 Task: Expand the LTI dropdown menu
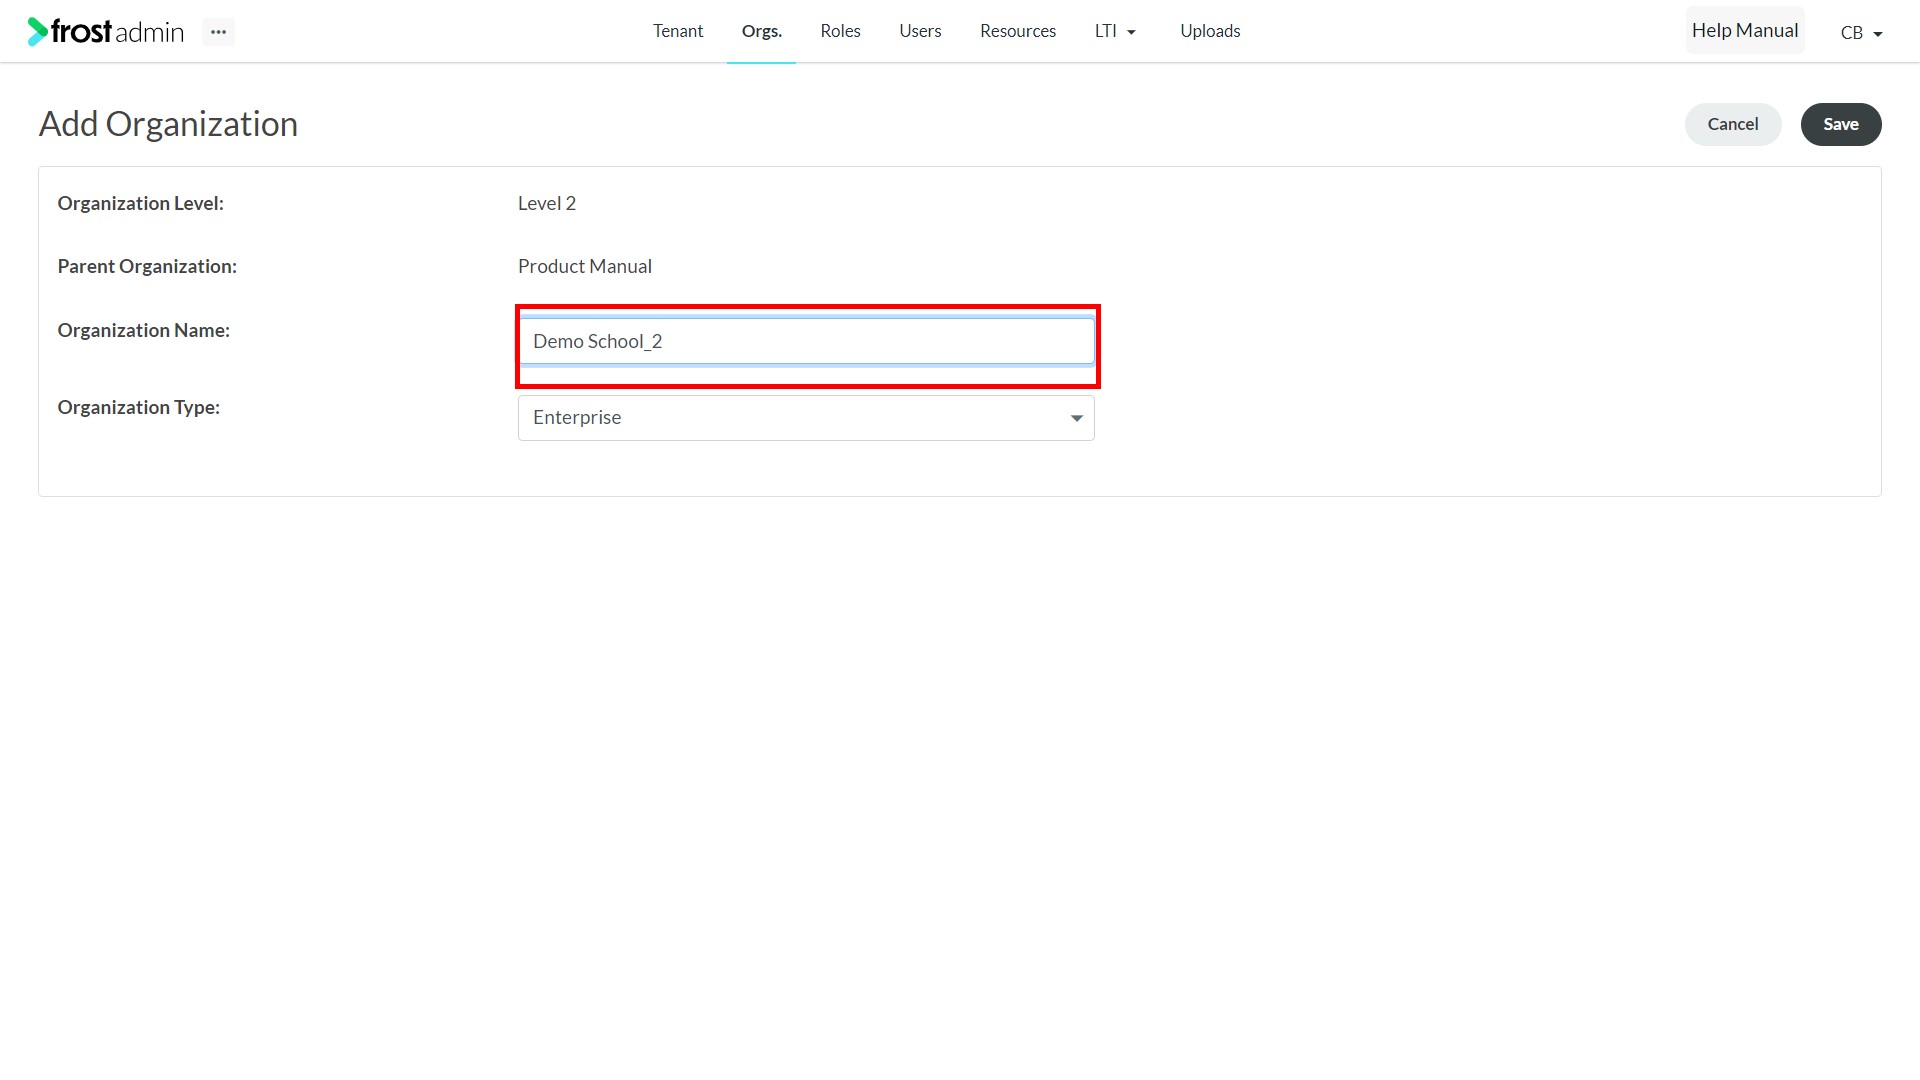tap(1115, 31)
